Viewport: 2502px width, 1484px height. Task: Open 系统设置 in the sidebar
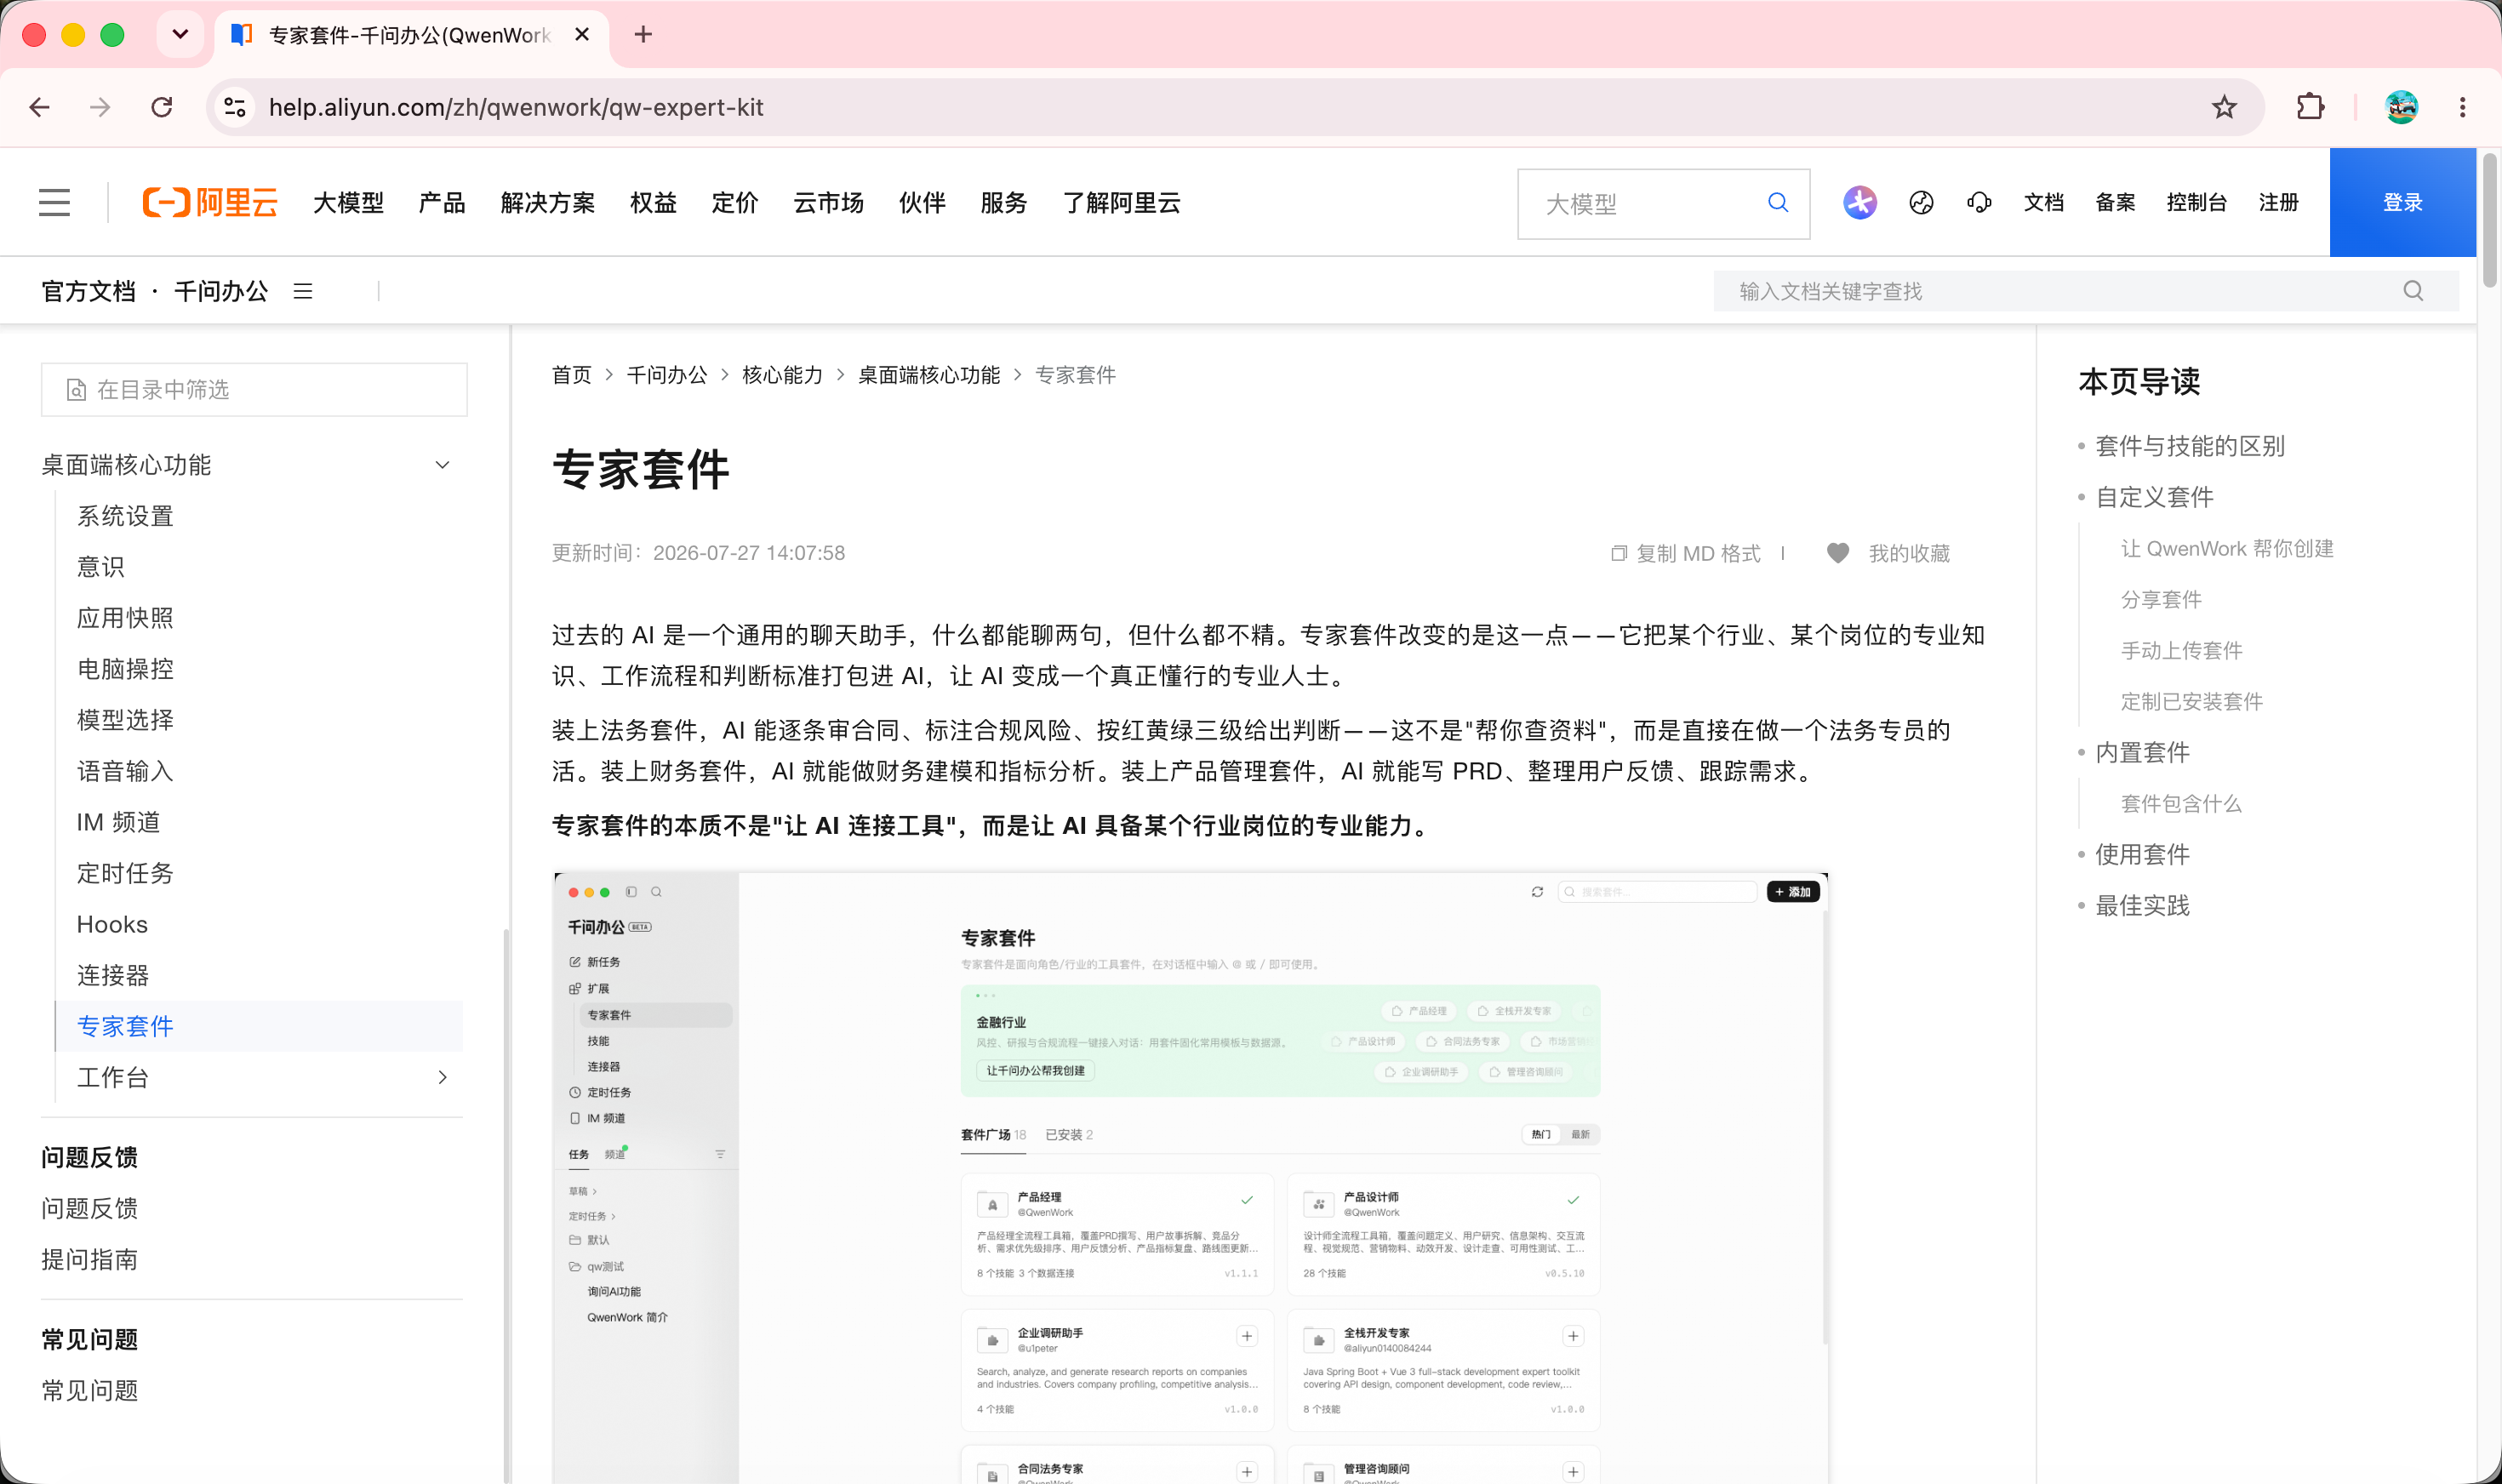point(125,516)
